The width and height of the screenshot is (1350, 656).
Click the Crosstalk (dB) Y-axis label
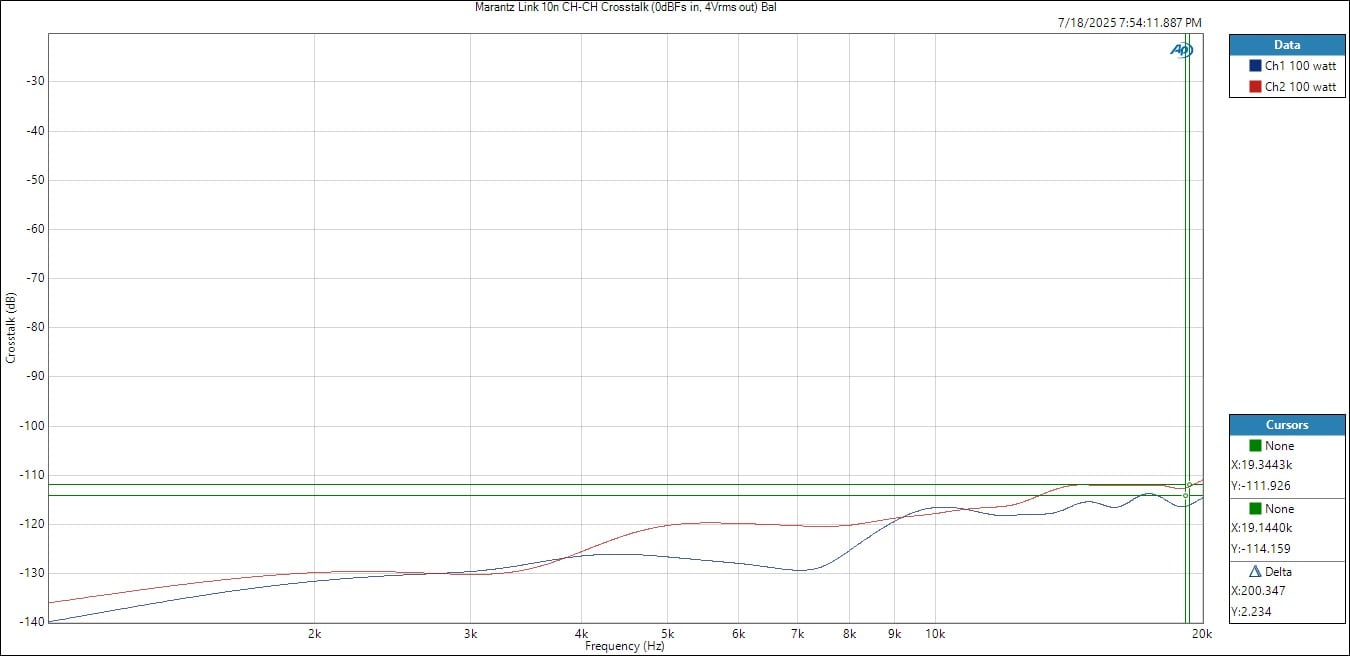pos(10,328)
